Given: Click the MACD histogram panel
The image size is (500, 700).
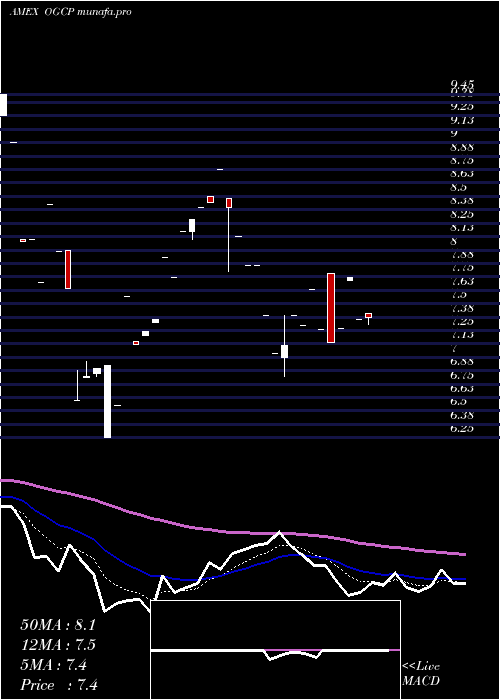Looking at the screenshot, I should (x=275, y=650).
